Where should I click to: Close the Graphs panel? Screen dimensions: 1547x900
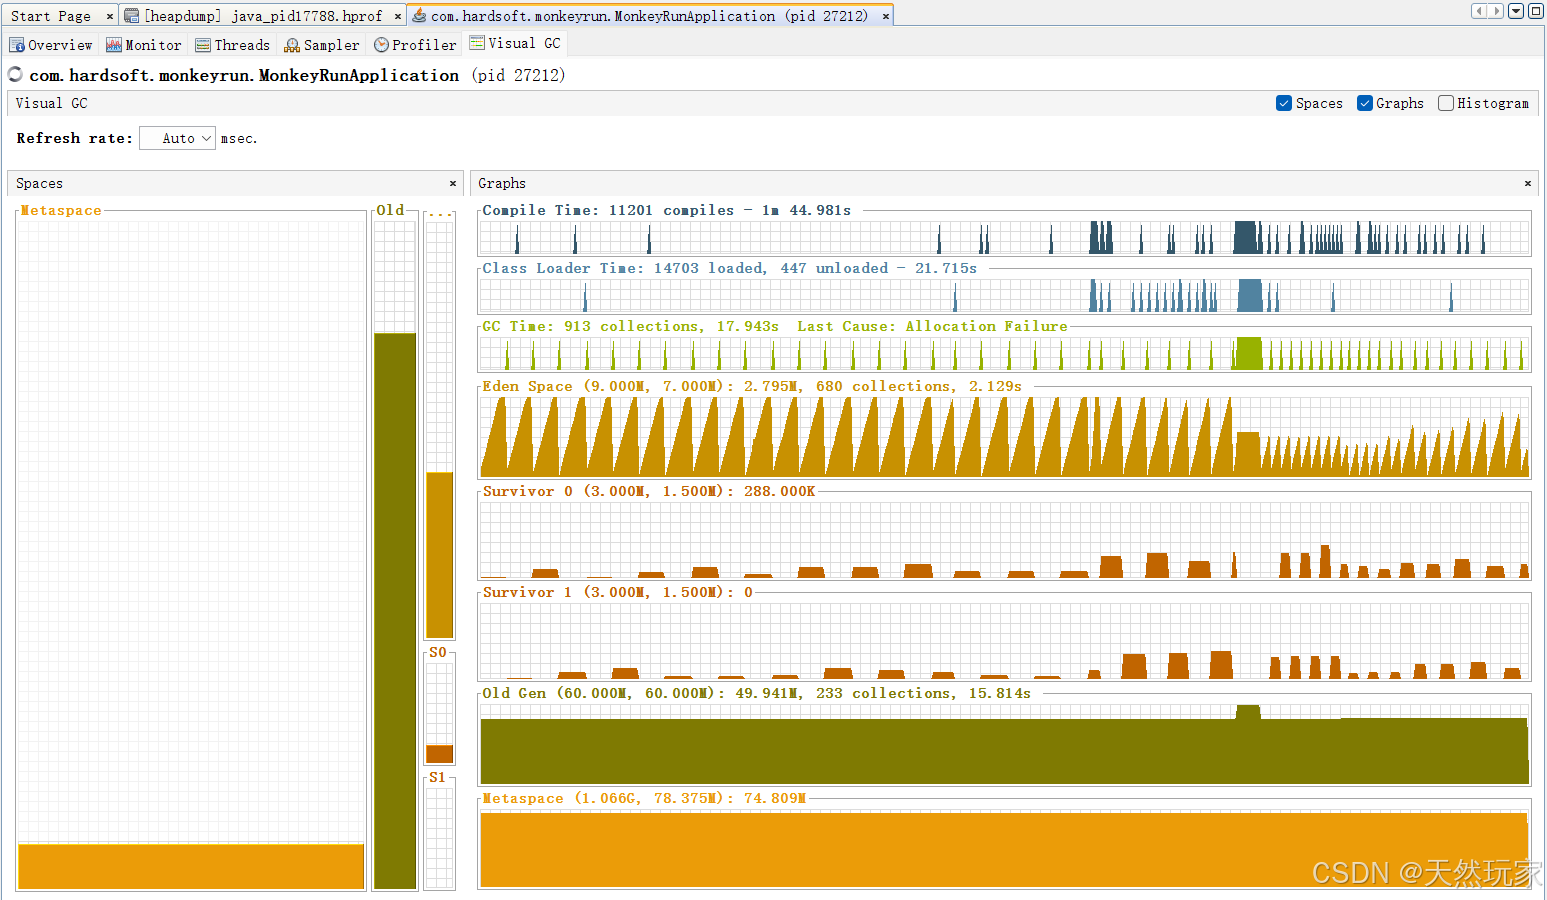[1528, 184]
